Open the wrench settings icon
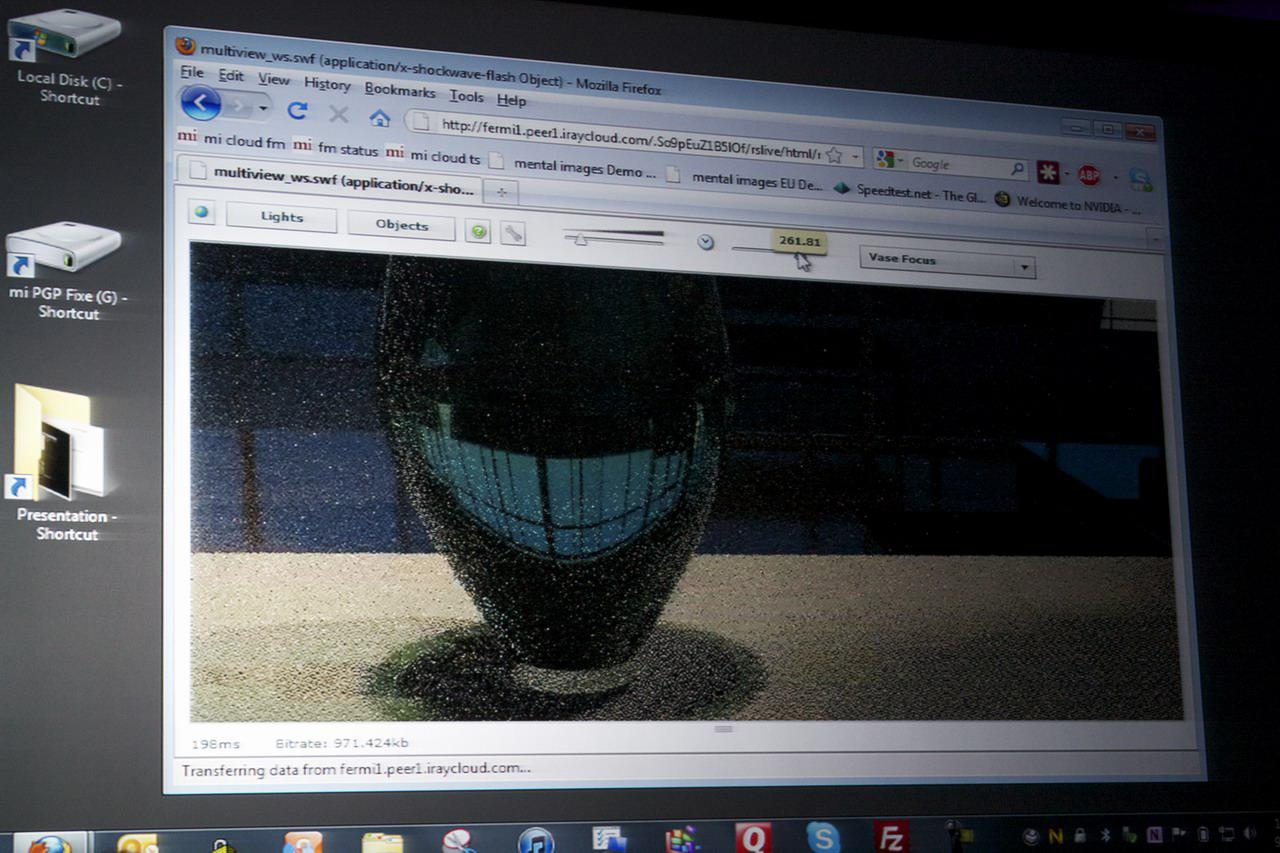This screenshot has height=853, width=1280. [x=512, y=234]
